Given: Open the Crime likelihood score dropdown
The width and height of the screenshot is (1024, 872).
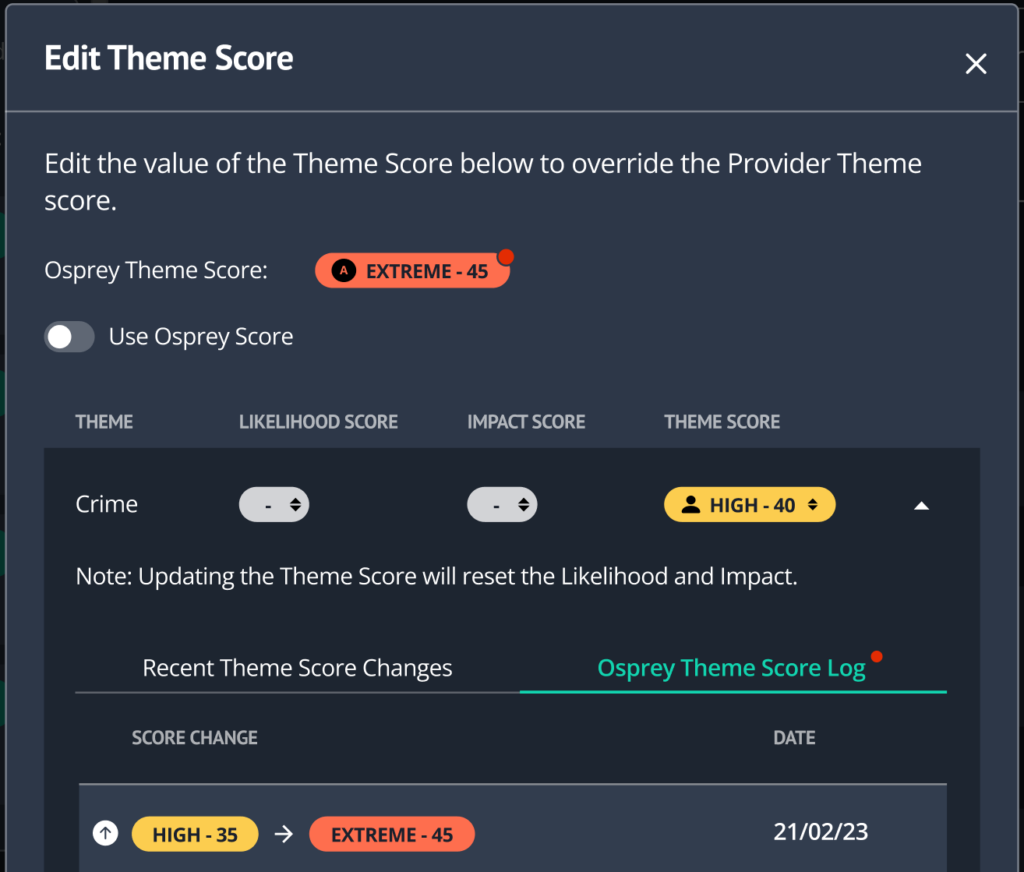Looking at the screenshot, I should [x=274, y=504].
